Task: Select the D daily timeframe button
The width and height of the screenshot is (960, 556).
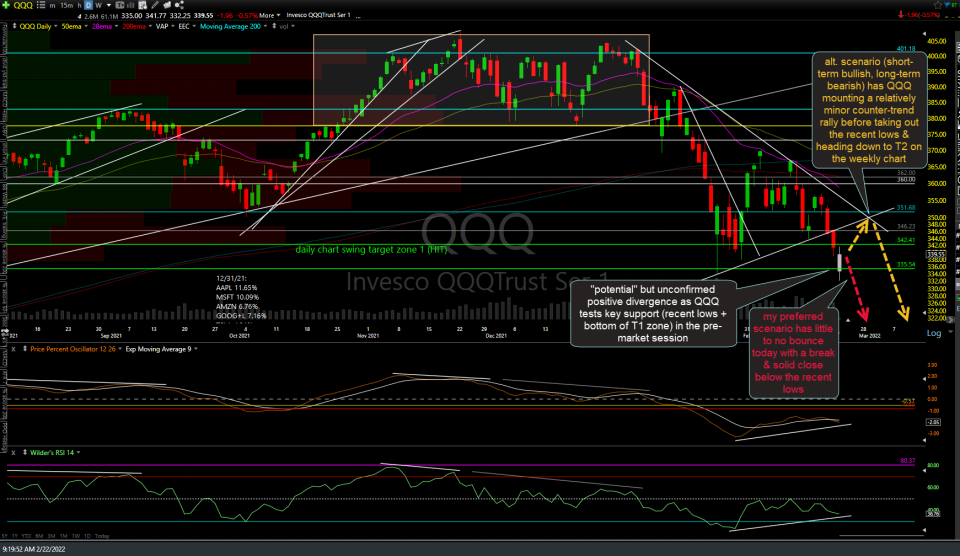Action: [x=88, y=5]
